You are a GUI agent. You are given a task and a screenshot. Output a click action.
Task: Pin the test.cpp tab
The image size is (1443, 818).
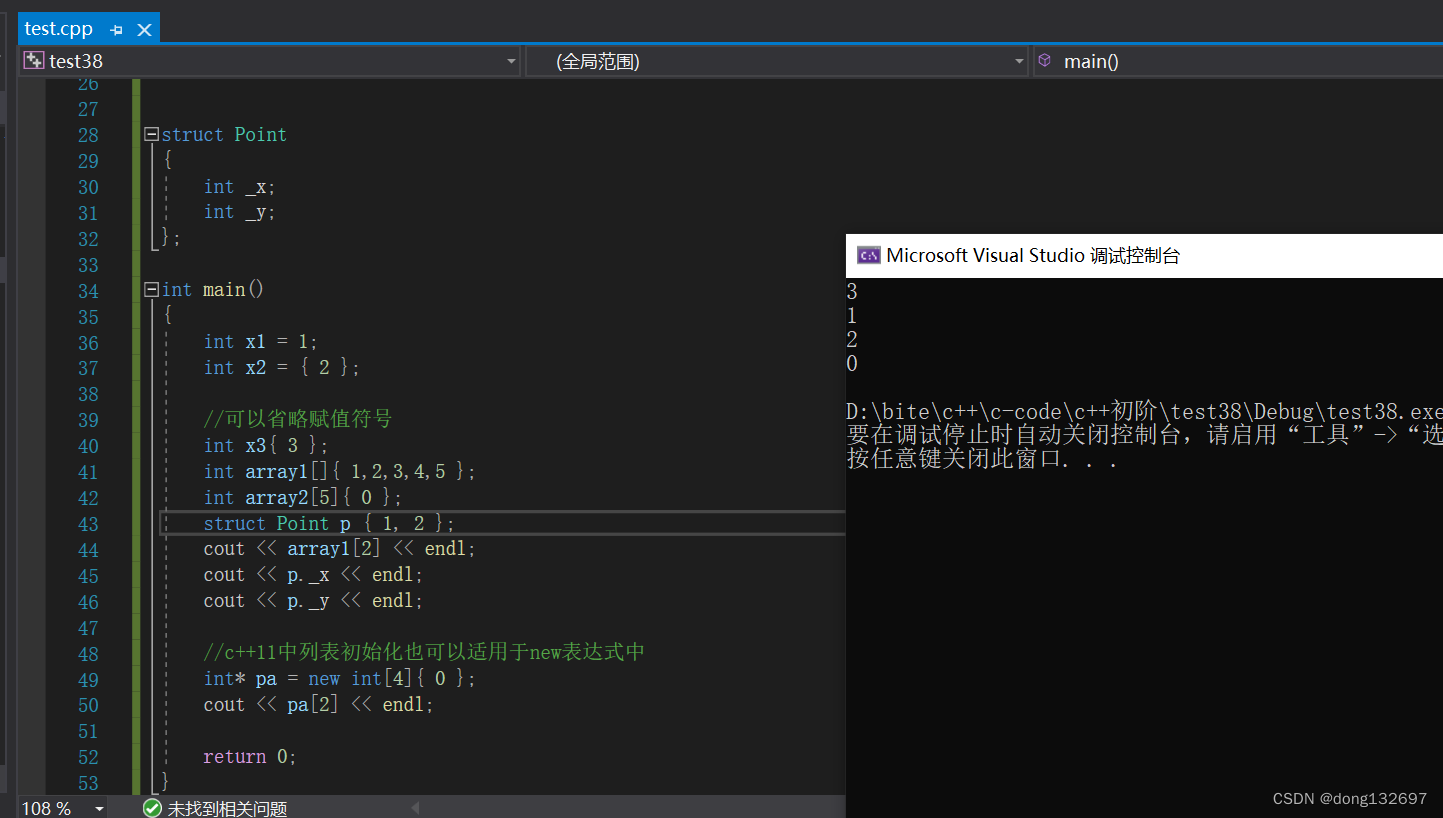click(116, 30)
